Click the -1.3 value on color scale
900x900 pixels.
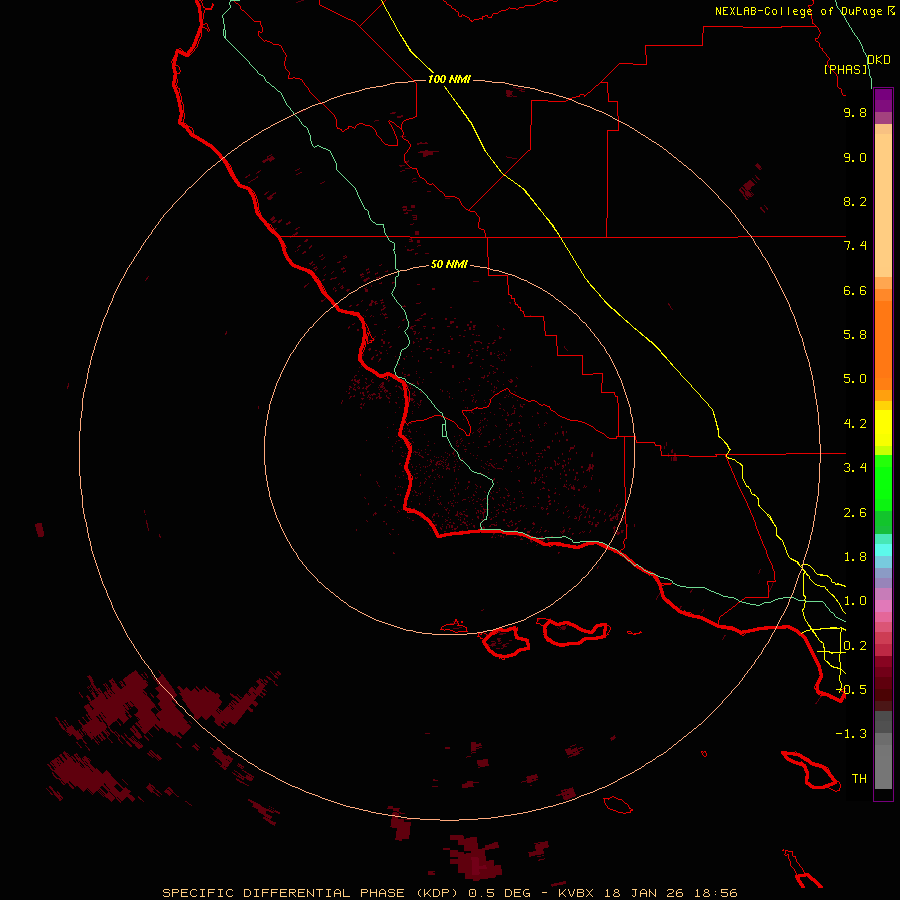pyautogui.click(x=851, y=734)
